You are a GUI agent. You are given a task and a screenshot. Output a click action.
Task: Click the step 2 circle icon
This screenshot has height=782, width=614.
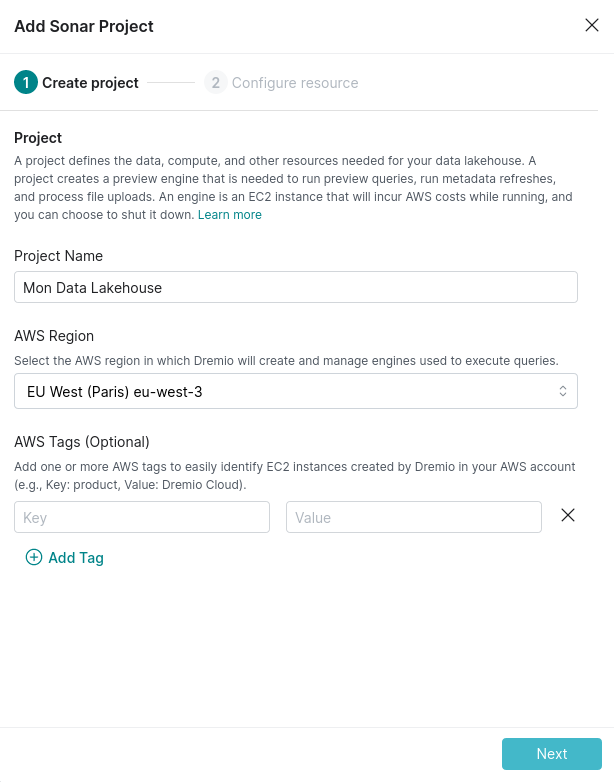[x=215, y=83]
